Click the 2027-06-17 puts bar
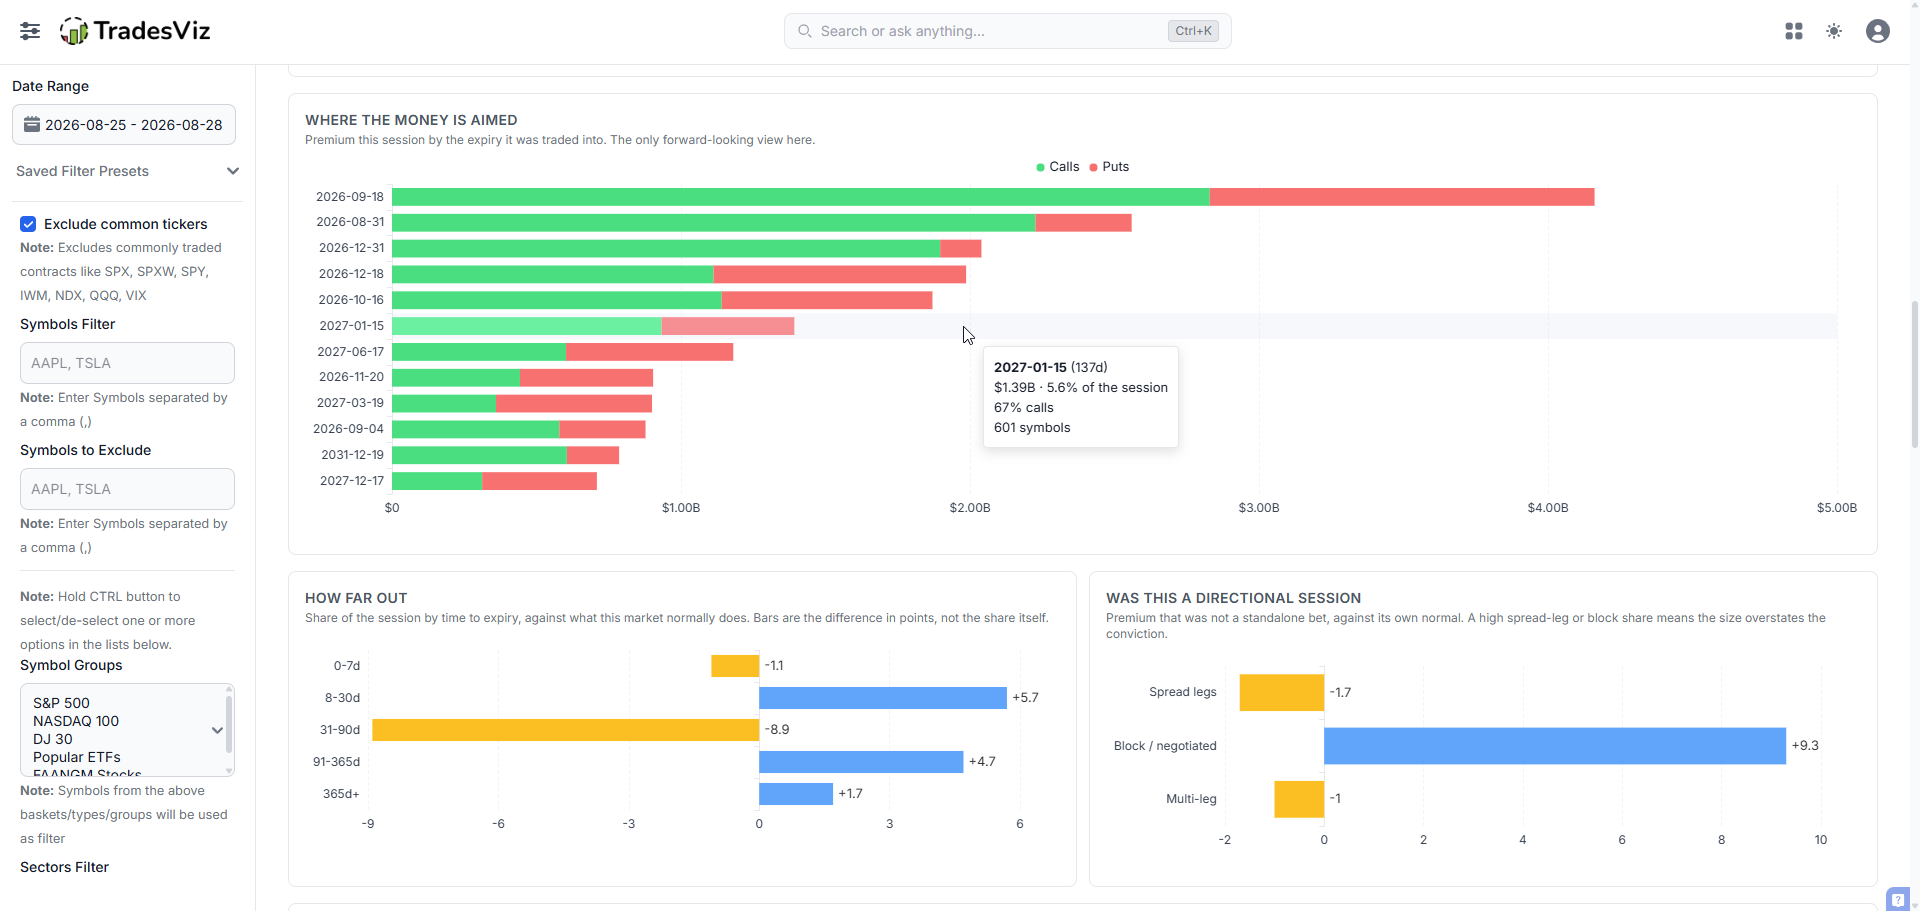Viewport: 1920px width, 911px height. click(x=649, y=352)
